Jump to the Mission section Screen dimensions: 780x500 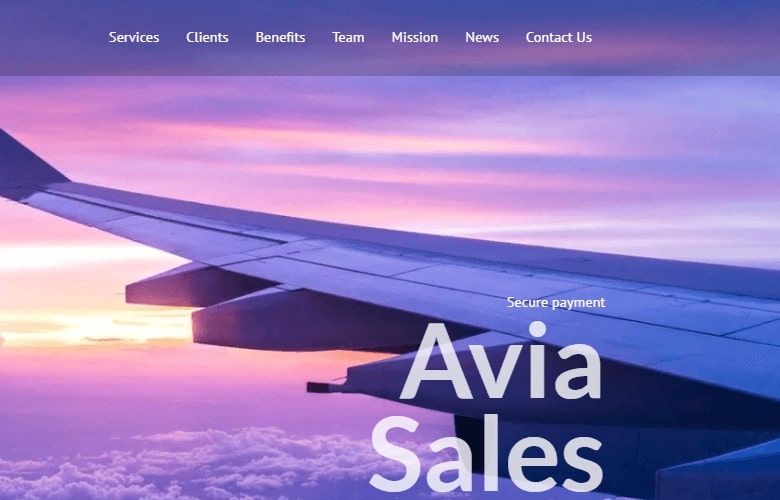point(414,37)
